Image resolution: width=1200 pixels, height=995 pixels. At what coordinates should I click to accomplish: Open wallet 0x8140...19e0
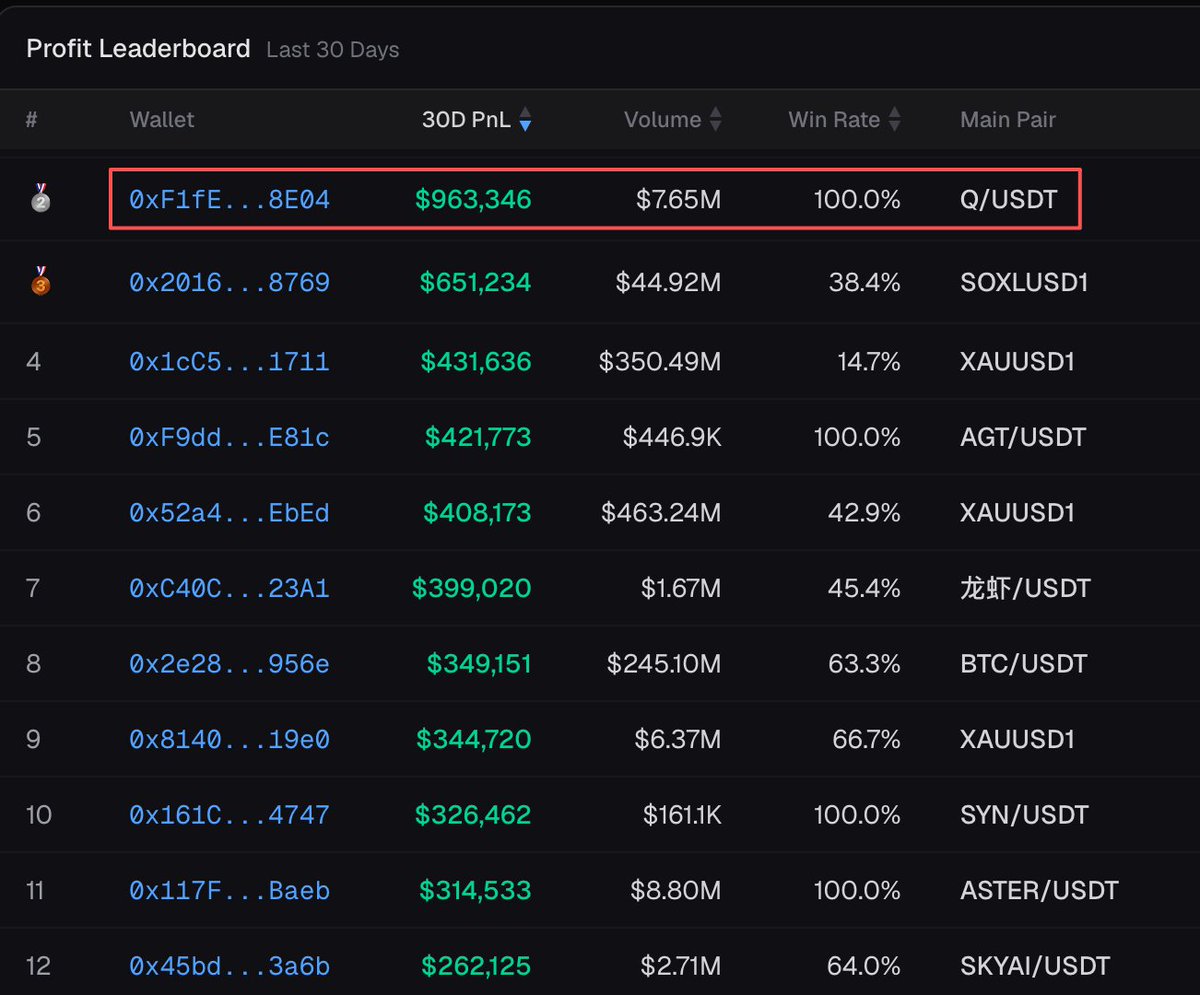tap(229, 740)
